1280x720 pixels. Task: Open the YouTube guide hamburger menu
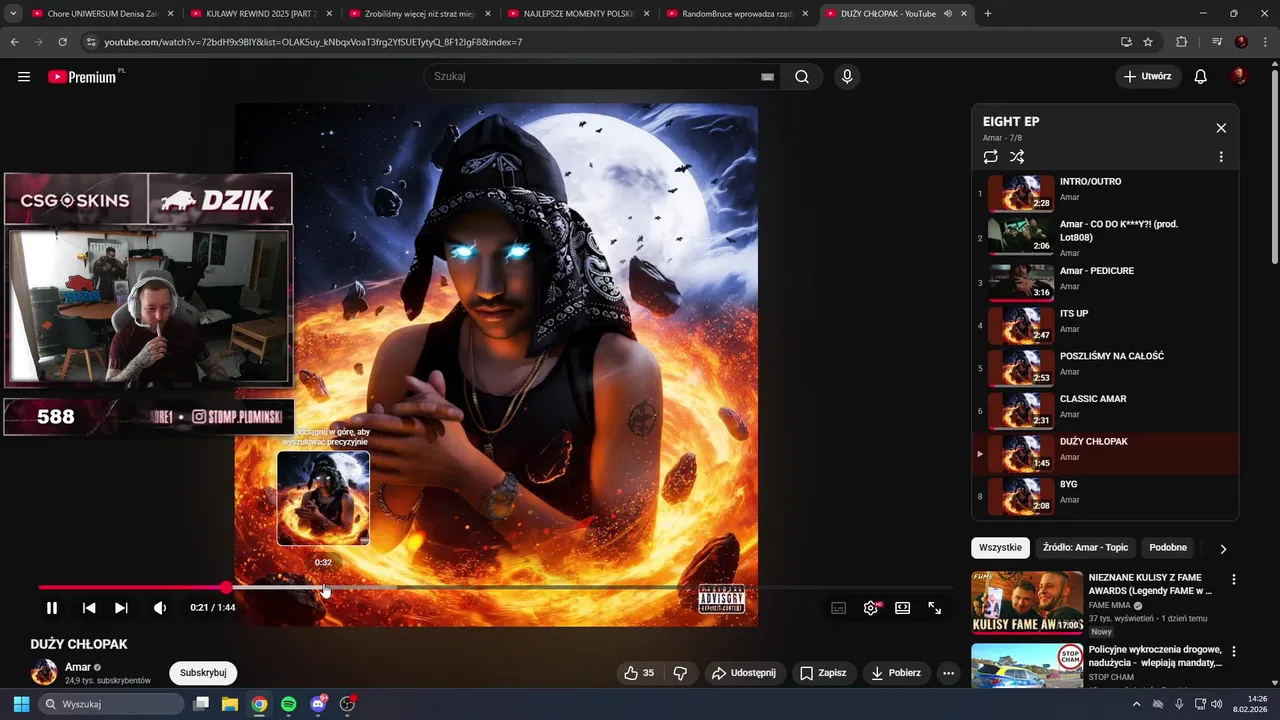(x=24, y=77)
